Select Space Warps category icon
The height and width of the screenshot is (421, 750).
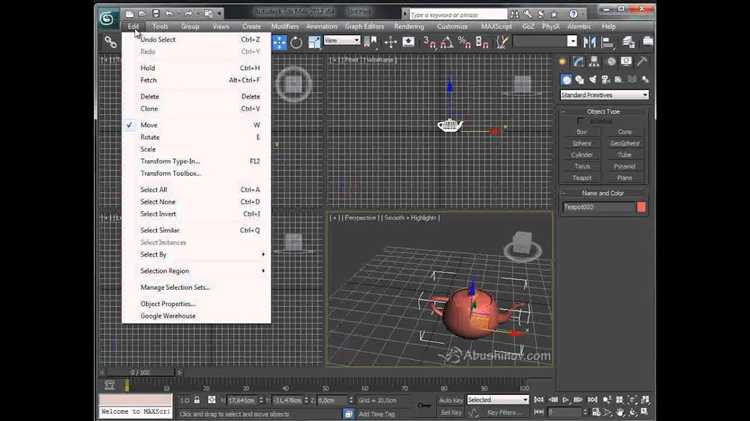click(632, 80)
